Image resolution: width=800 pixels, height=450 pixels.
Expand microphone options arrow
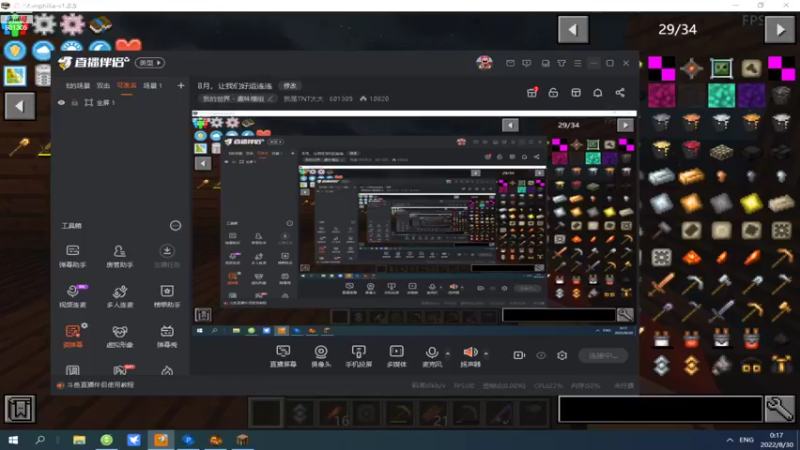(447, 353)
